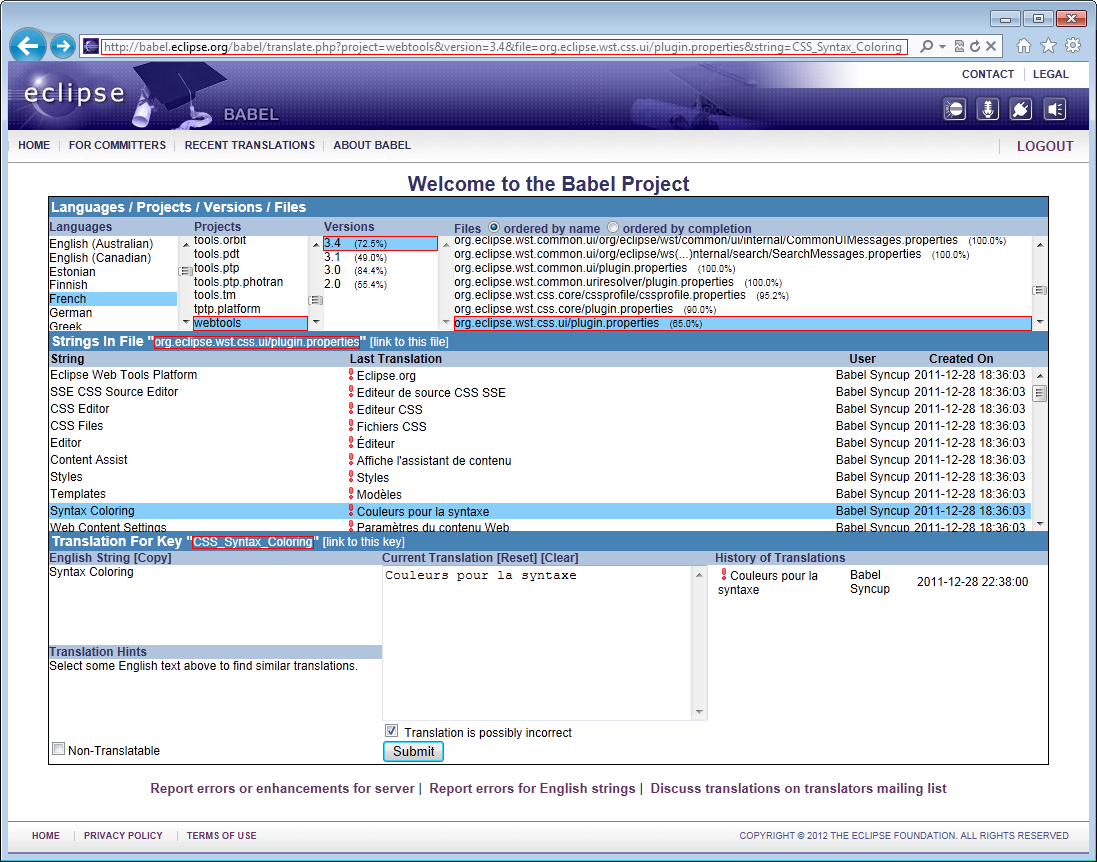Select the 'SSE CSS Source Editor' string row
1097x862 pixels.
(x=539, y=392)
